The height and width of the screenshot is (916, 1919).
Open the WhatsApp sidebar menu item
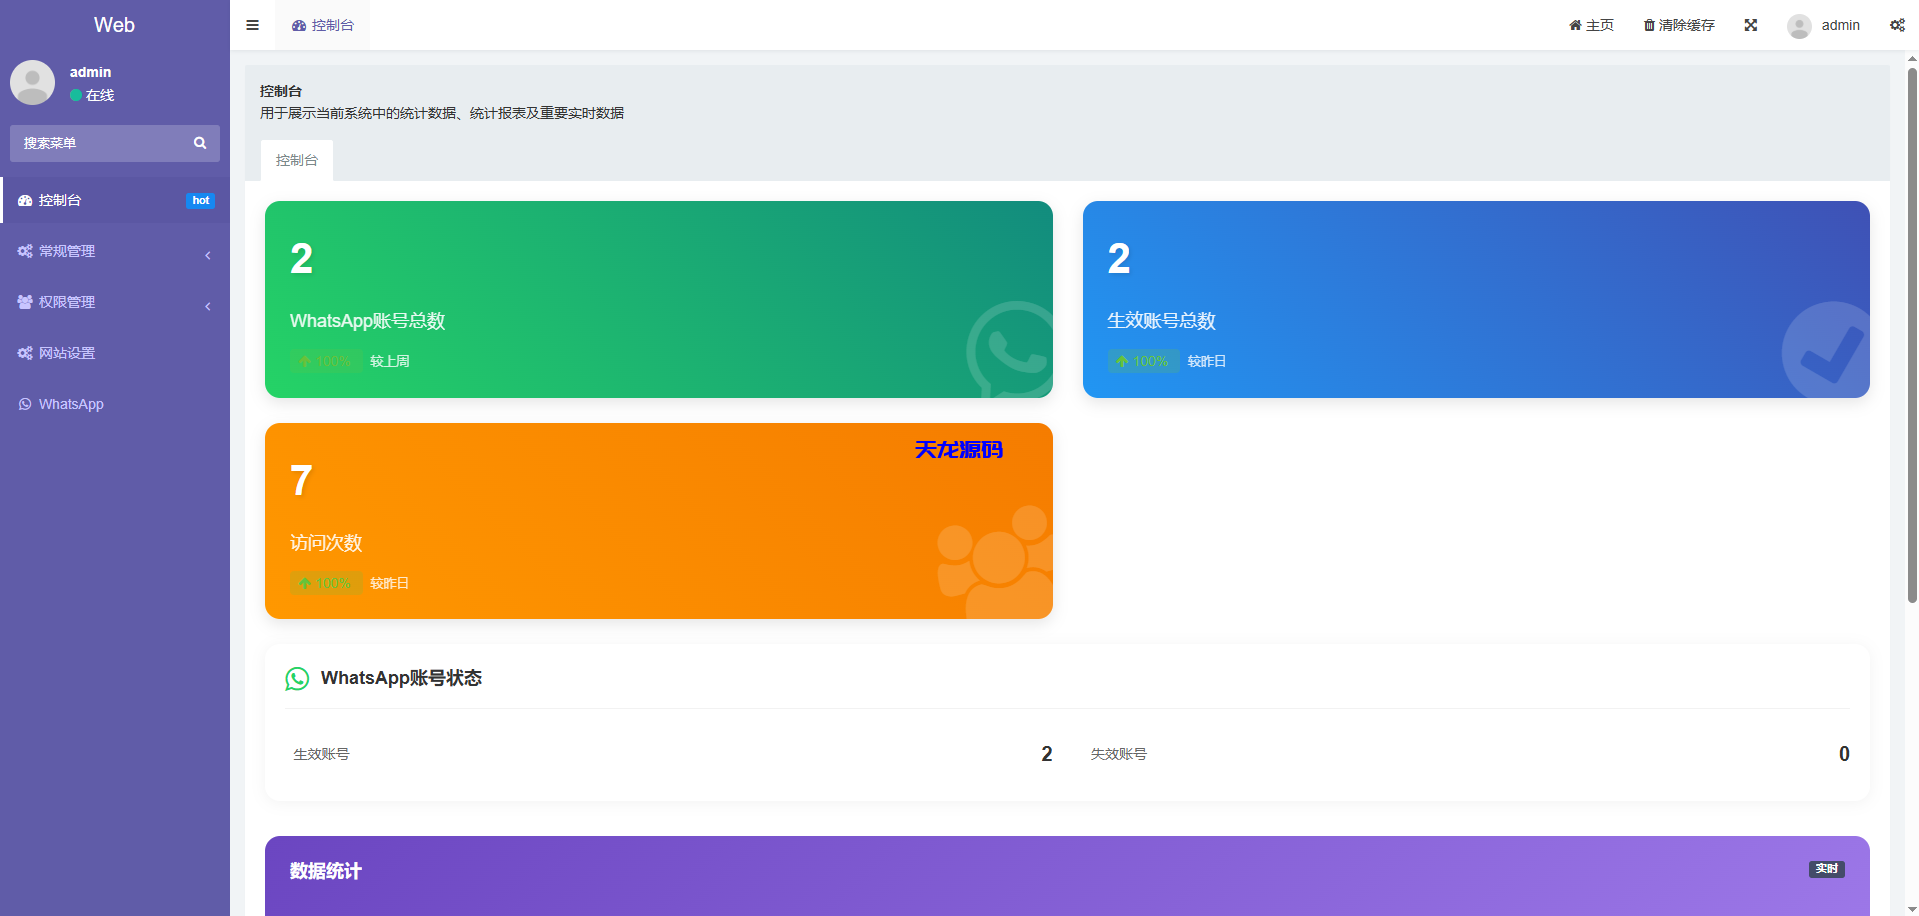(x=70, y=404)
